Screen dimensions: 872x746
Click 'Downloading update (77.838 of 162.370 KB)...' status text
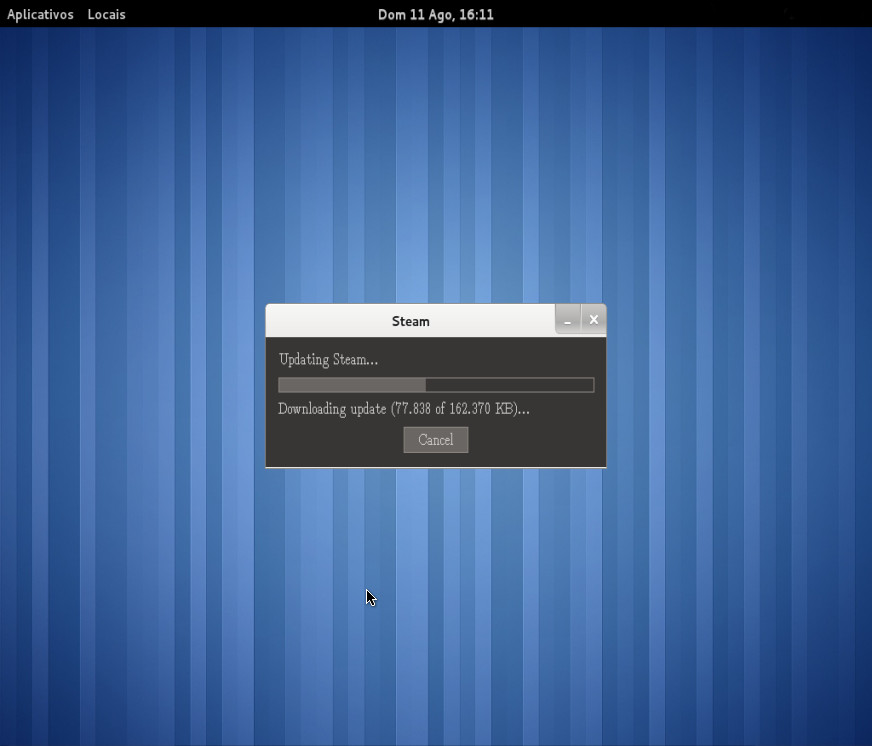pos(404,409)
